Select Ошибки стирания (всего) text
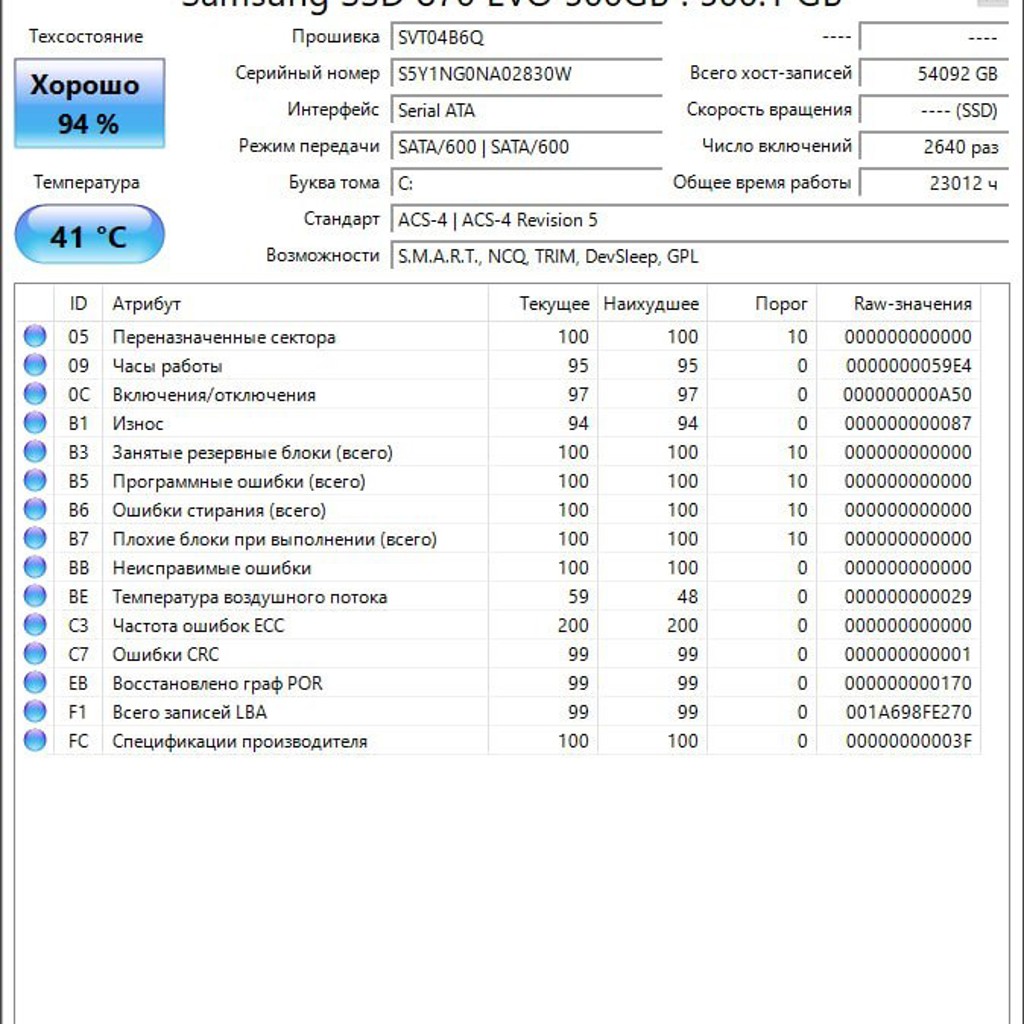Screen dimensions: 1024x1024 click(219, 510)
